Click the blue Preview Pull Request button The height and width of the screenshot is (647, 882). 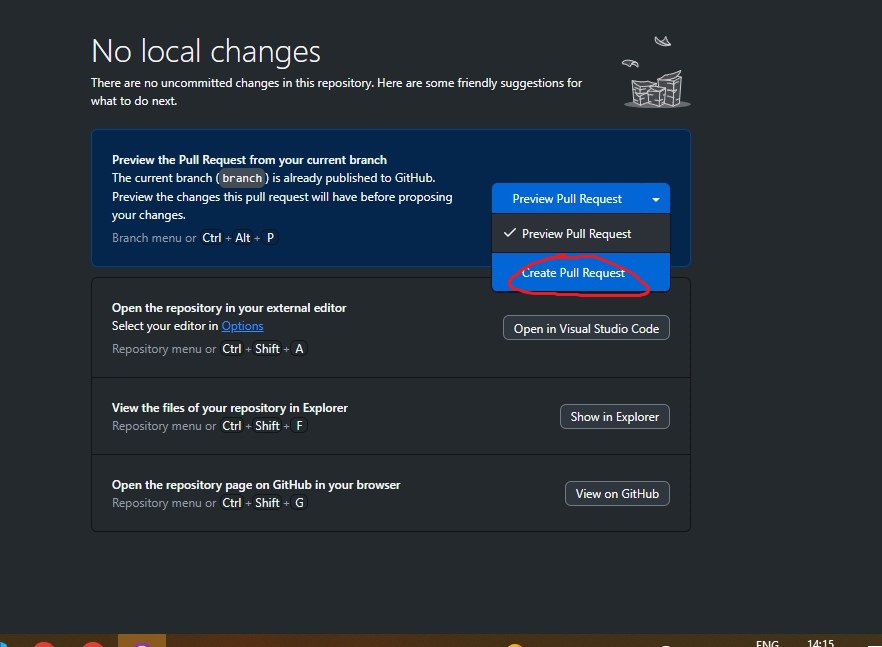[x=567, y=199]
